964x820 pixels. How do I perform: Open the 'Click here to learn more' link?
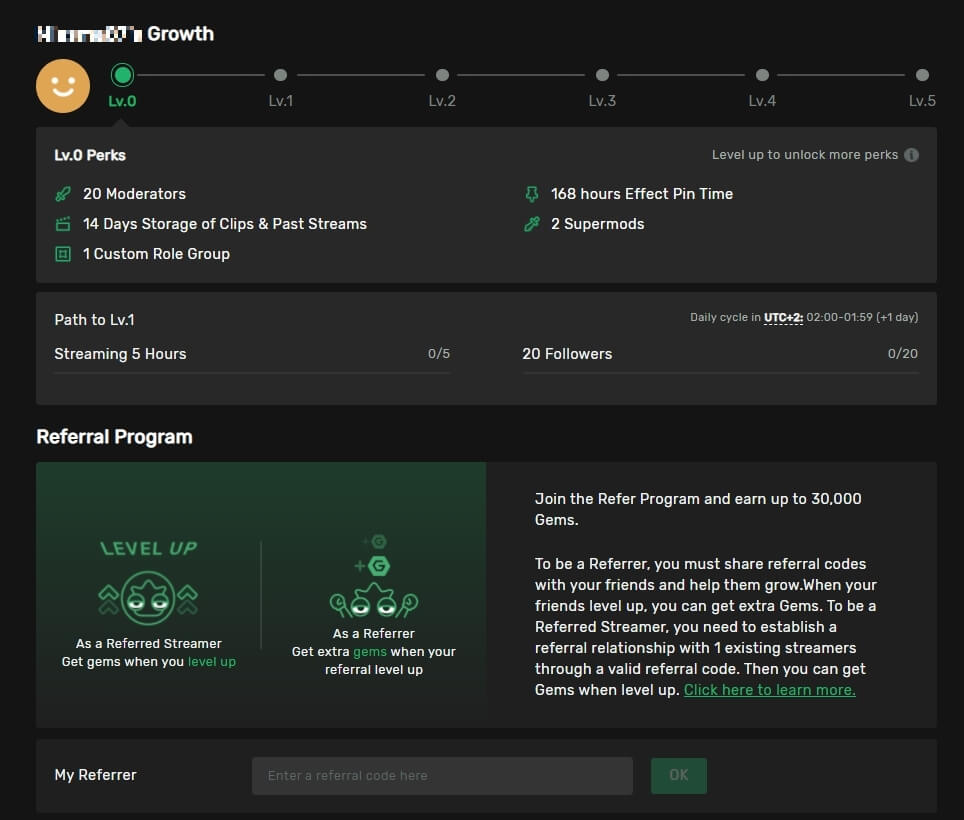[769, 690]
